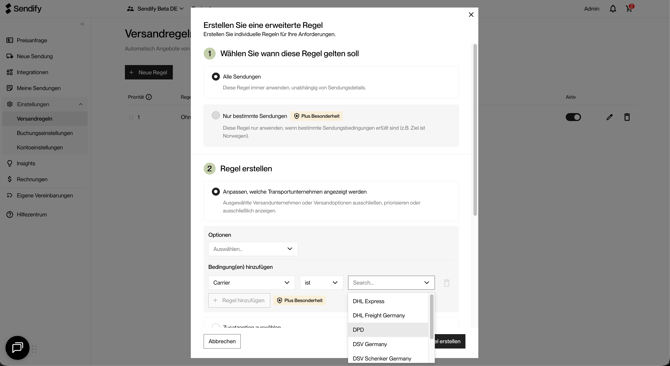Image resolution: width=670 pixels, height=366 pixels.
Task: Click the Rechnungen dollar icon
Action: click(x=9, y=179)
